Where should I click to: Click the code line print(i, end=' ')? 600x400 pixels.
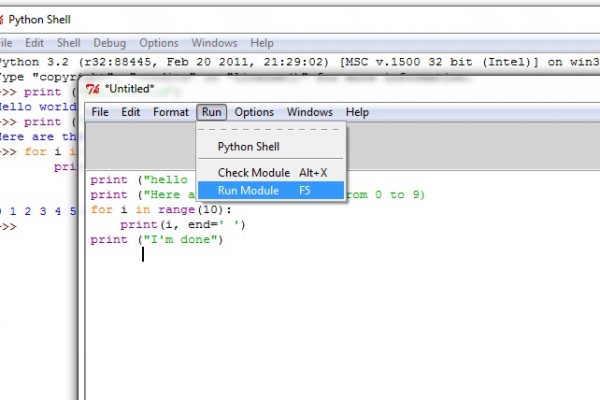click(183, 225)
